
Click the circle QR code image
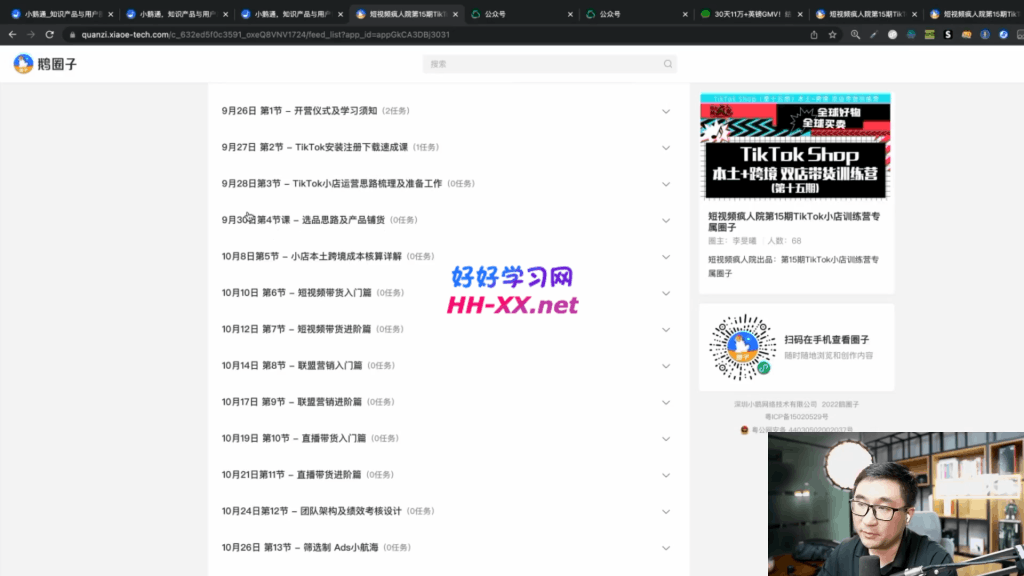coord(742,347)
